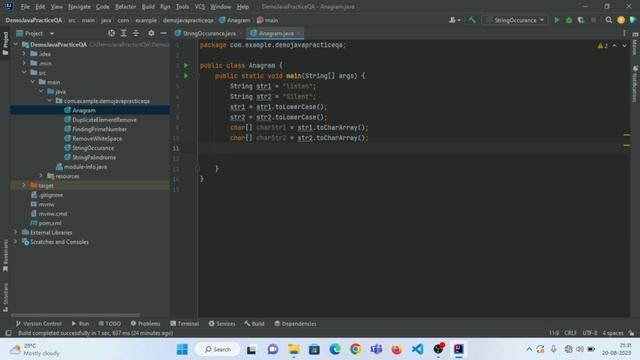
Task: Open Notifications side panel
Action: [x=635, y=84]
